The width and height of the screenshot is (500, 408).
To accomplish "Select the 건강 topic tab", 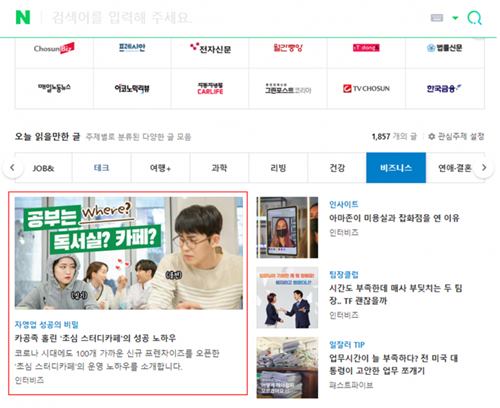I will coord(337,168).
